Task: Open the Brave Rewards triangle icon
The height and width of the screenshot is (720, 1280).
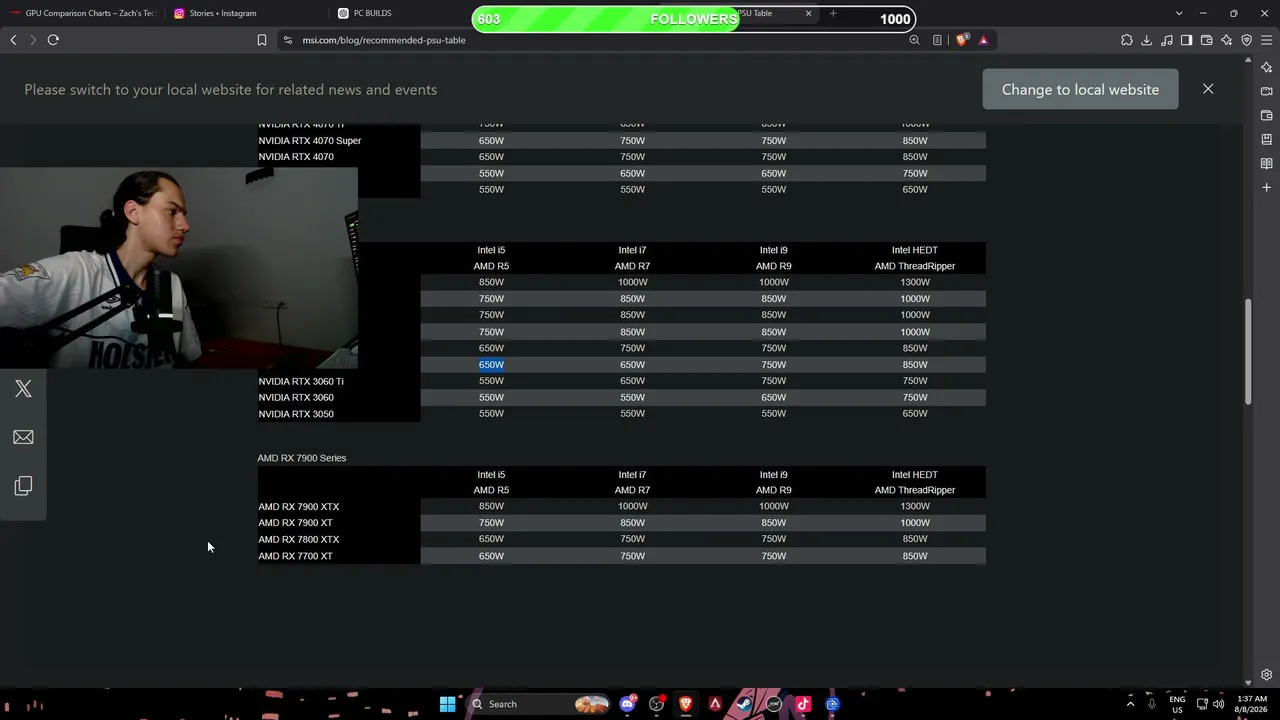Action: (983, 40)
